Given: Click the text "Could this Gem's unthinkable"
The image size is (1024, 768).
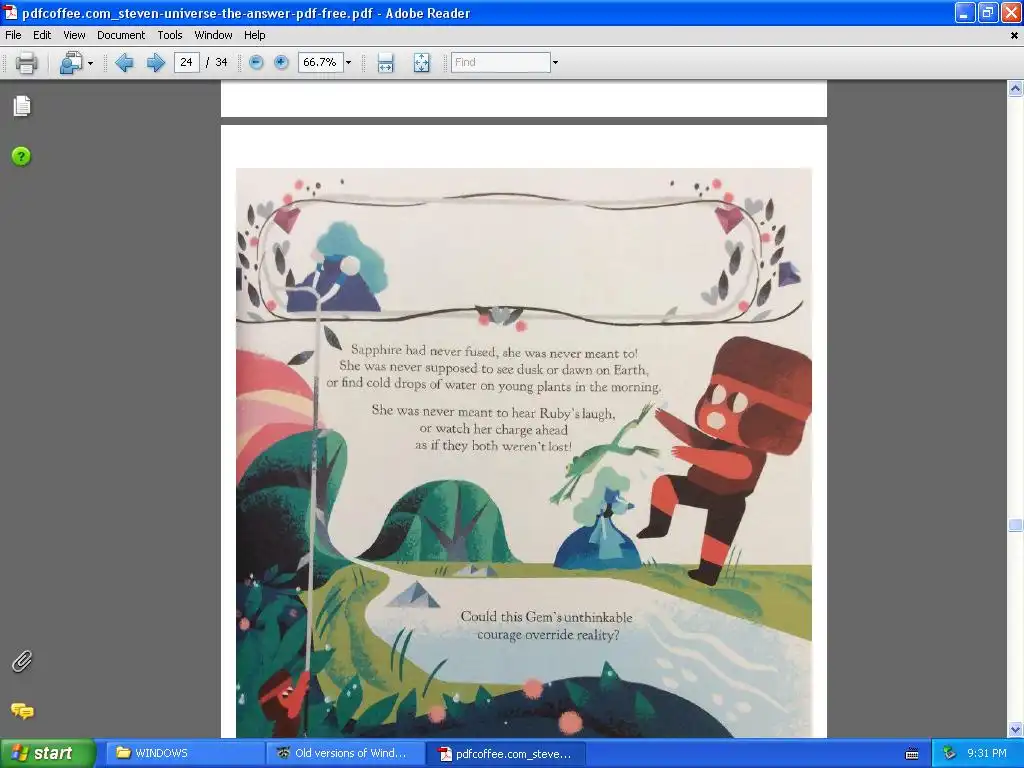Looking at the screenshot, I should click(546, 616).
